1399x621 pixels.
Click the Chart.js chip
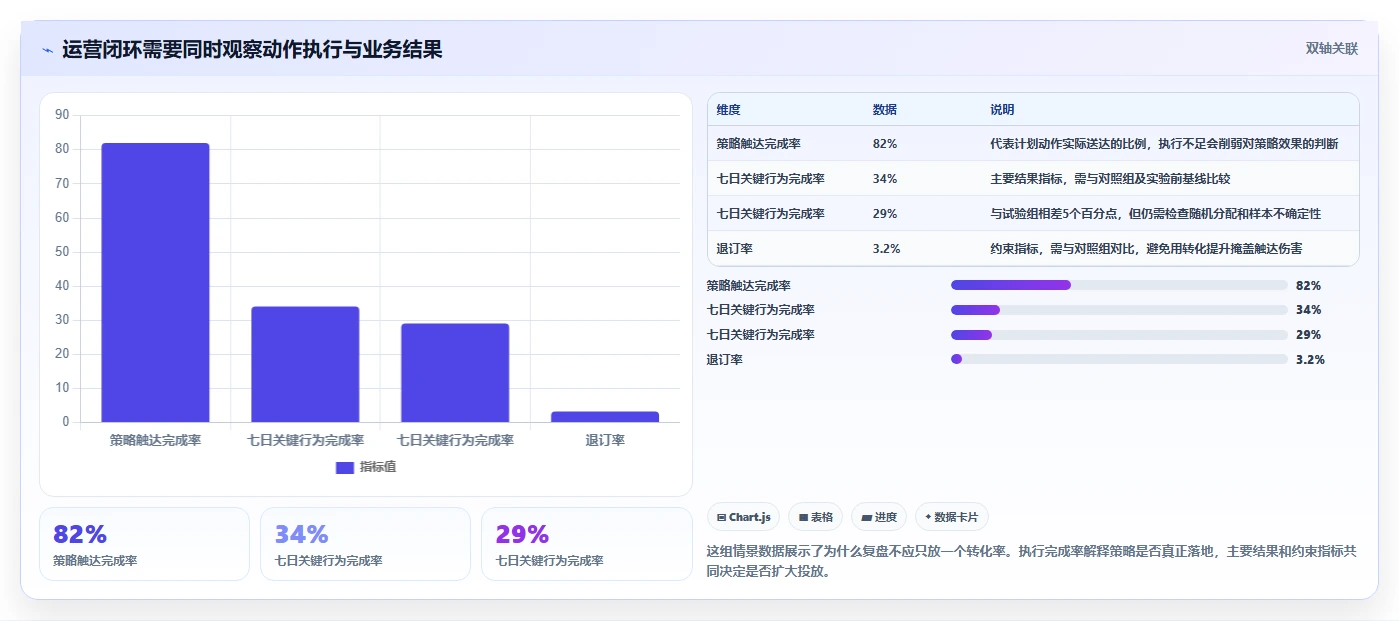pos(743,517)
